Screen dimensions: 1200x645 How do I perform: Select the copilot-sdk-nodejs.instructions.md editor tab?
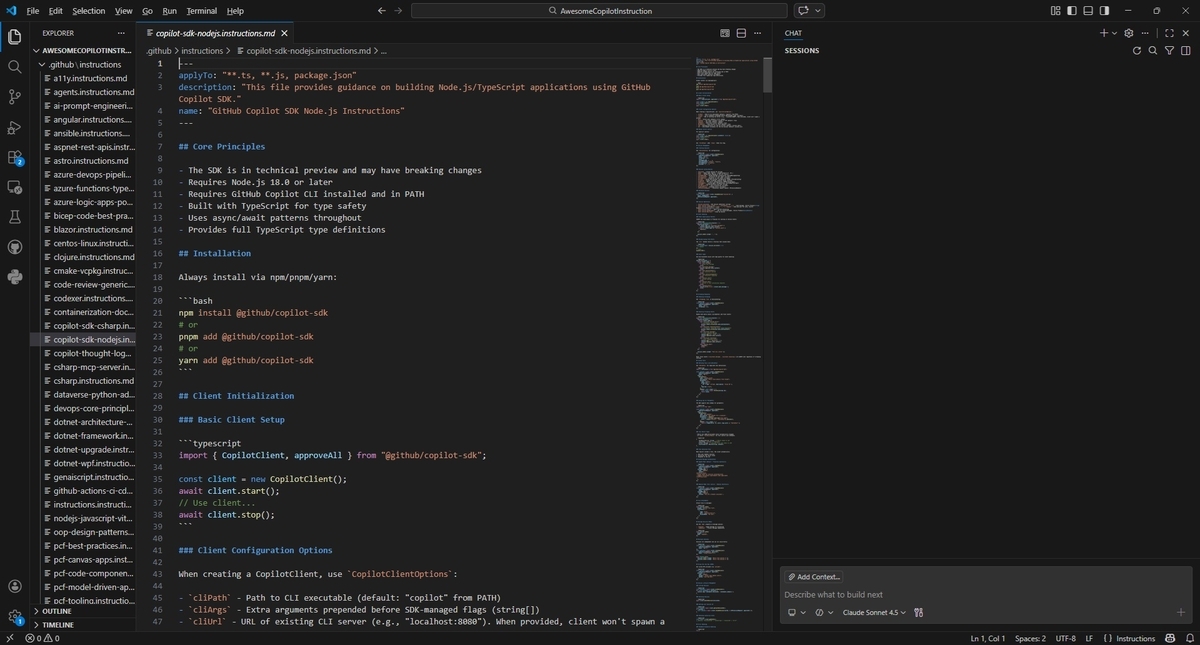coord(214,33)
